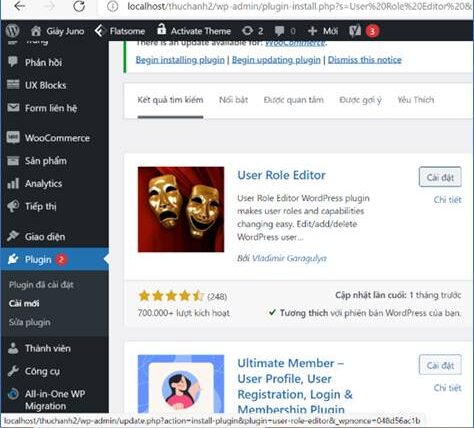Screen dimensions: 474x428
Task: Open Plugin đã cài đặt submenu
Action: coord(41,285)
